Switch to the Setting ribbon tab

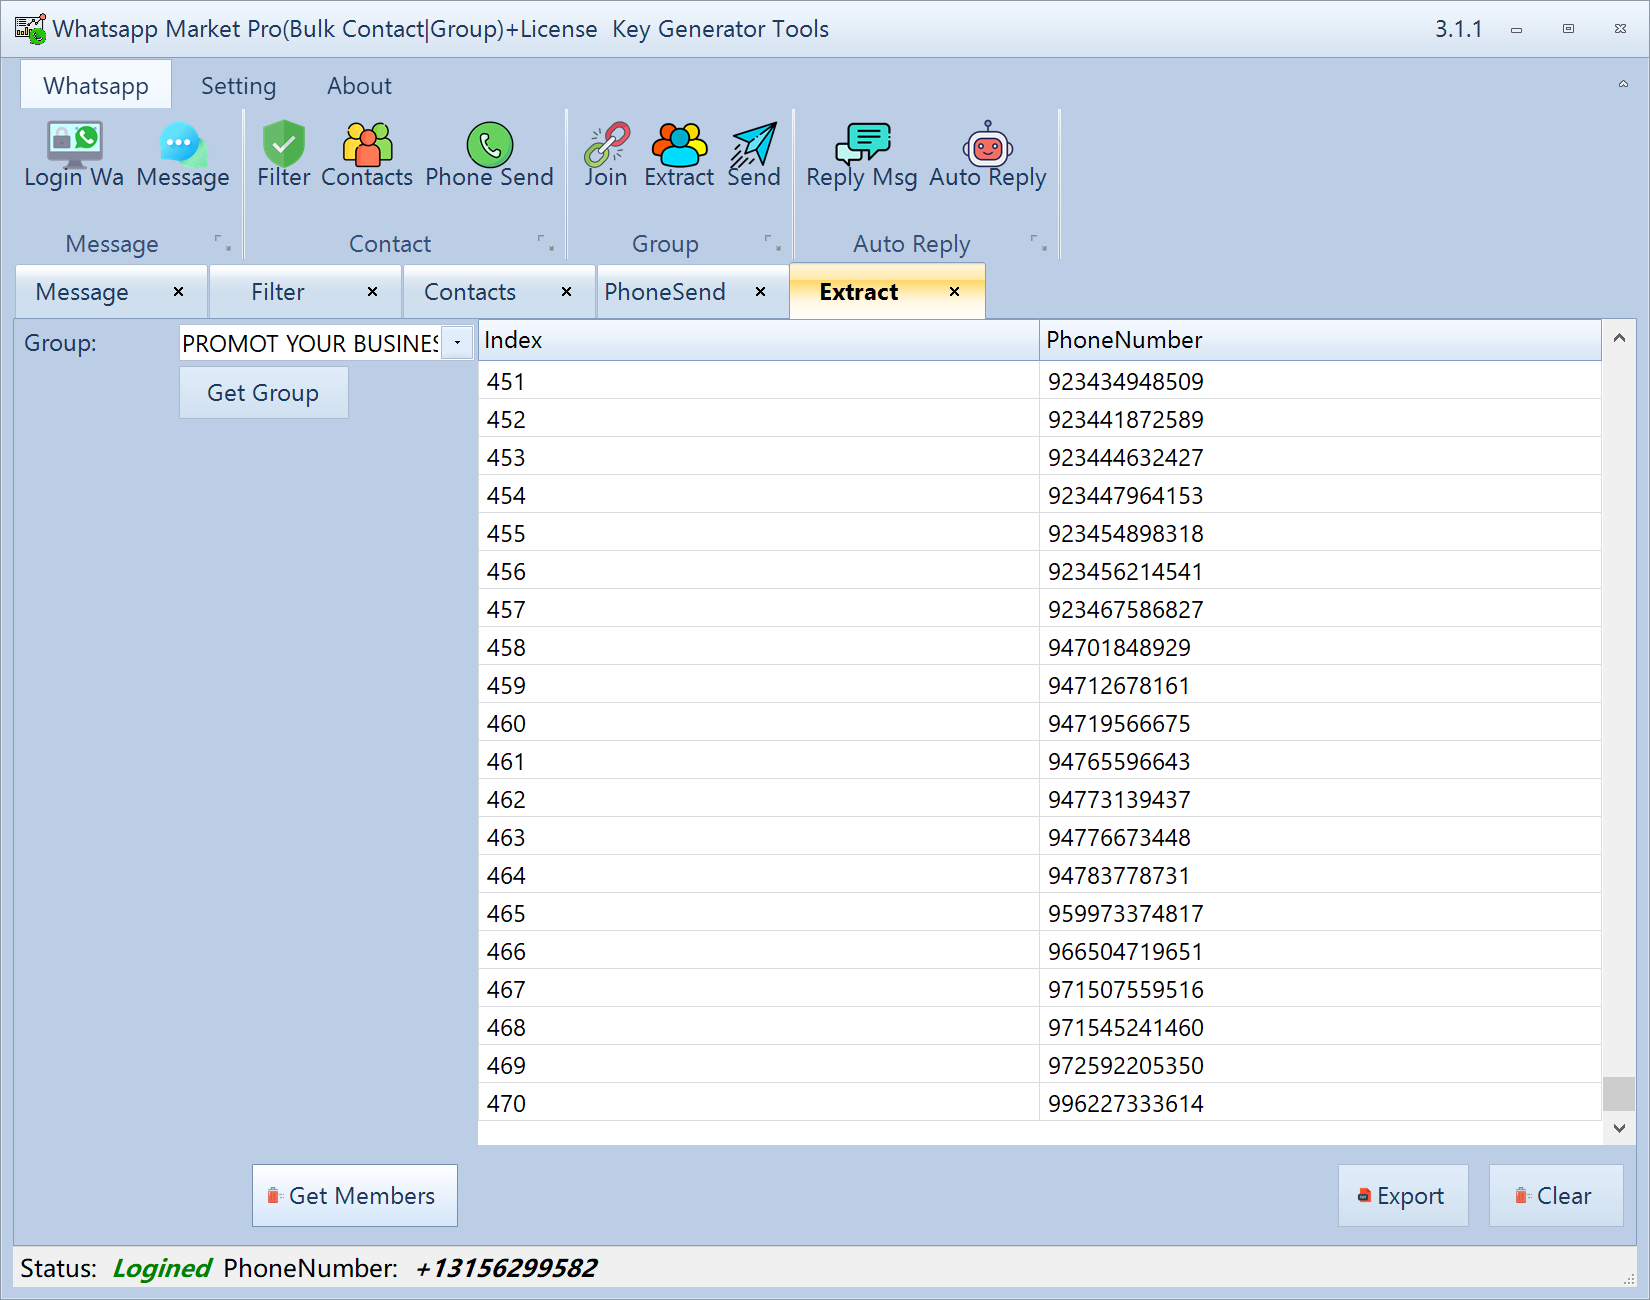[238, 86]
